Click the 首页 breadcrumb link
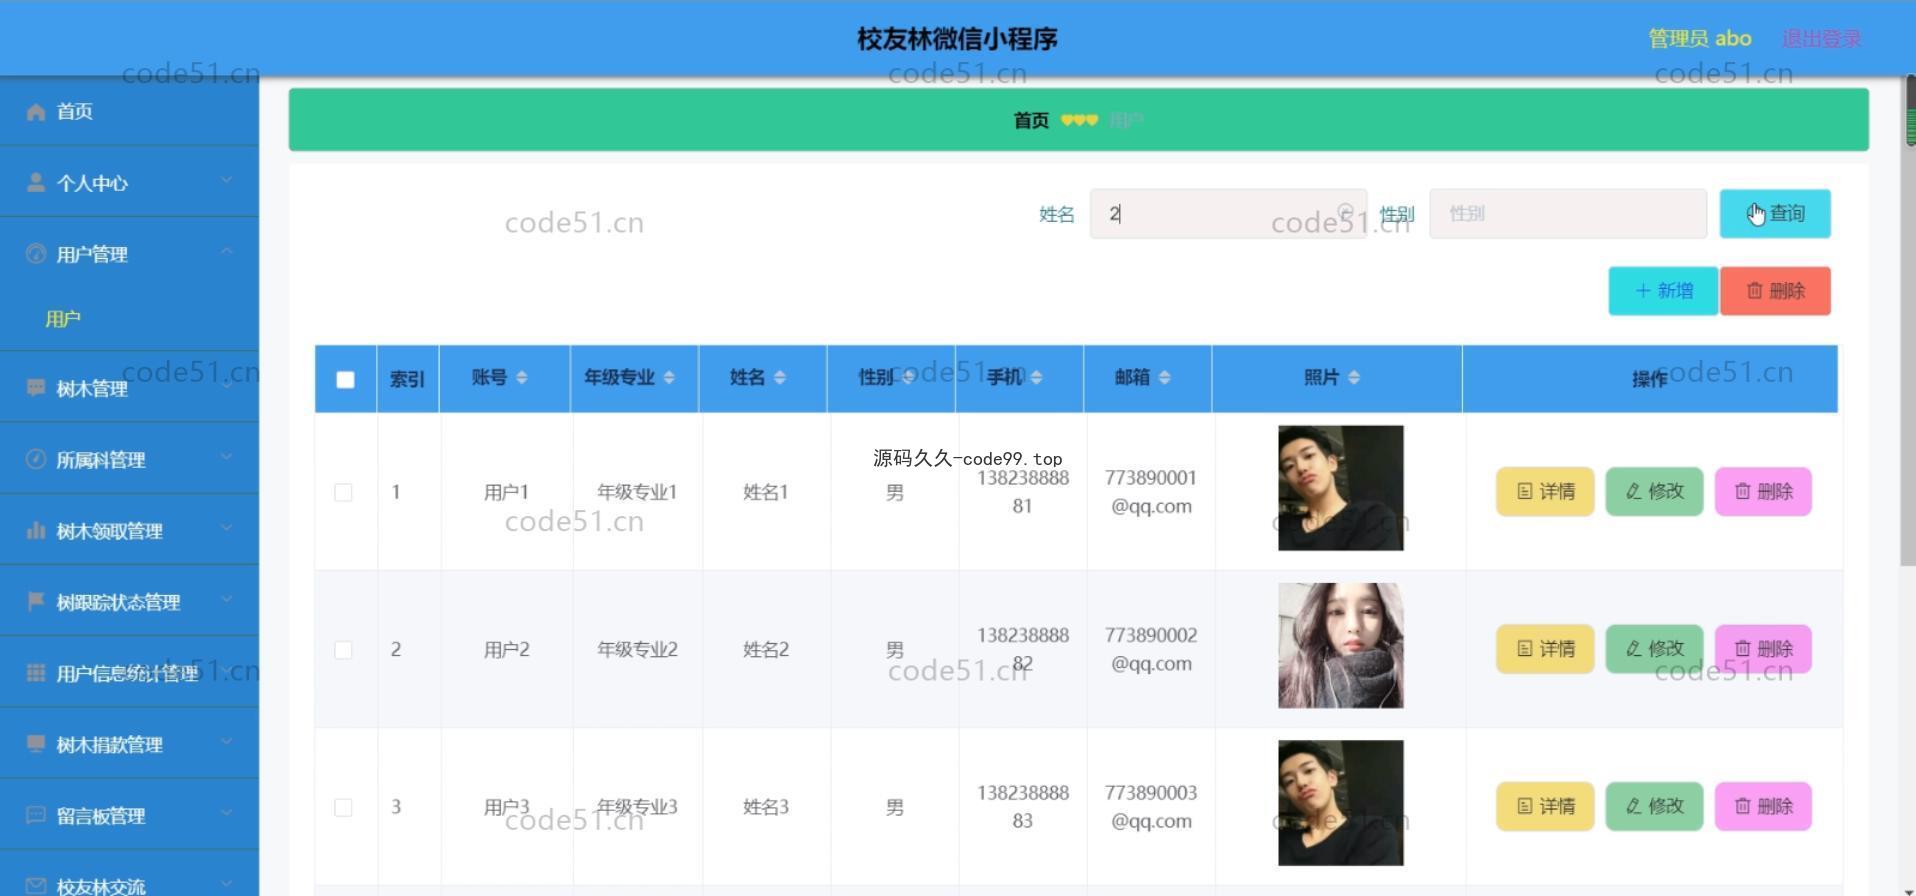This screenshot has width=1916, height=896. point(1031,121)
